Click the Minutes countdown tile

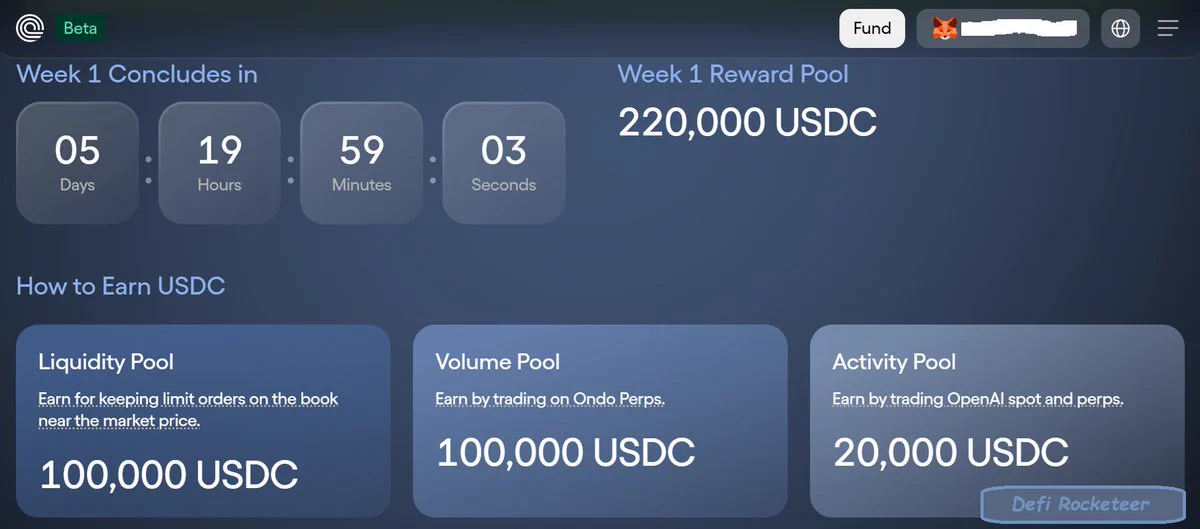click(x=361, y=162)
